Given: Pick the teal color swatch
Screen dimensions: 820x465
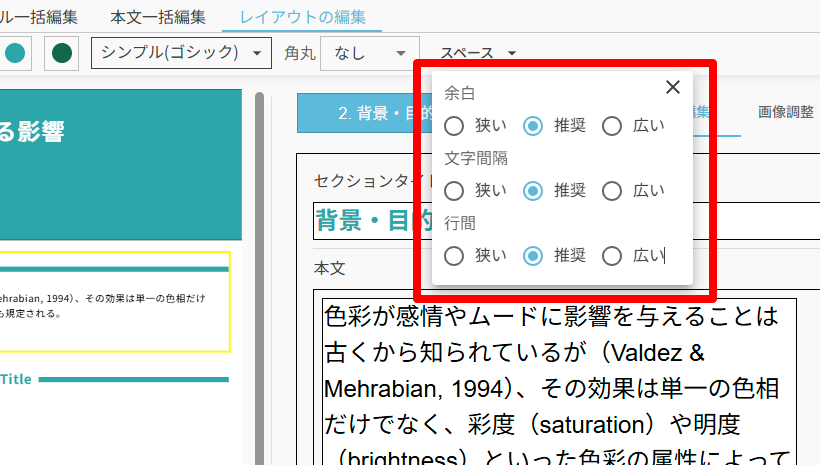Looking at the screenshot, I should pos(14,53).
